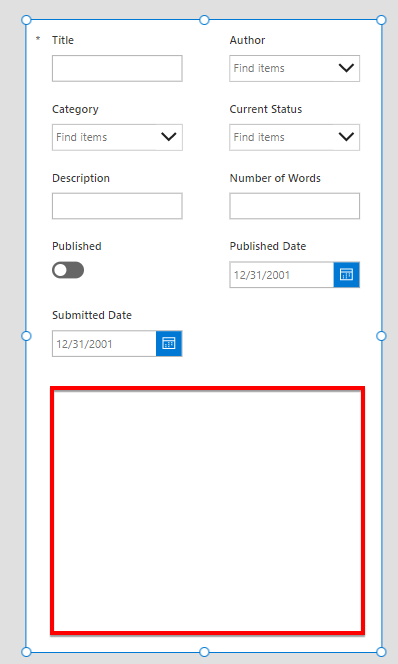Open the Submitted Date calendar picker
The height and width of the screenshot is (664, 398).
(x=169, y=343)
